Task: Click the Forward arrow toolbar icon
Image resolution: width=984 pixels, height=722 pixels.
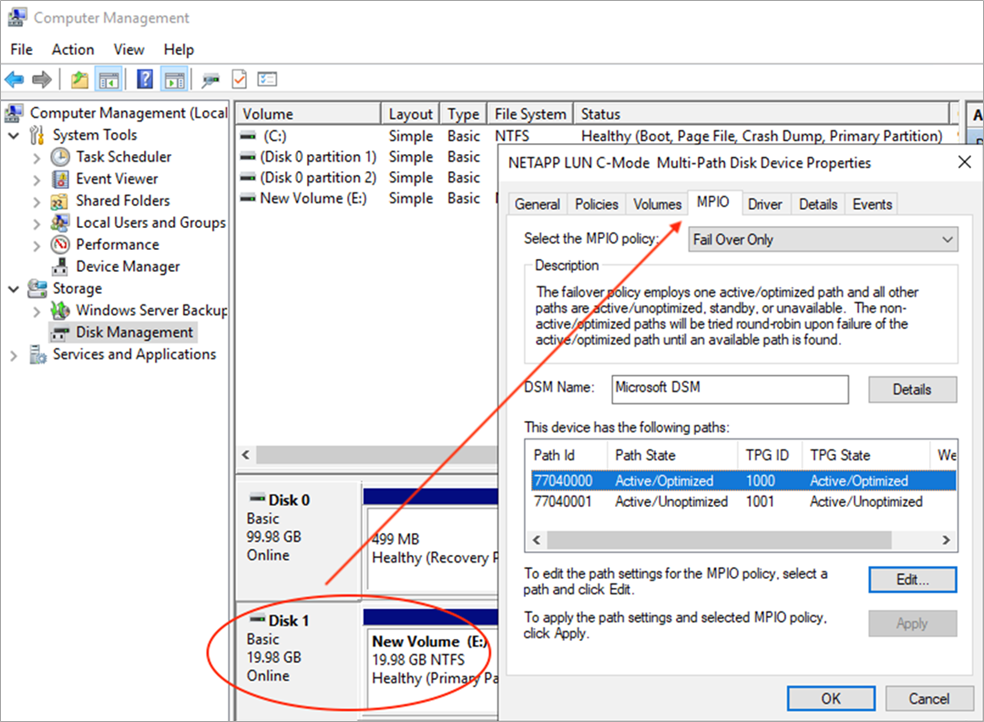Action: point(41,80)
